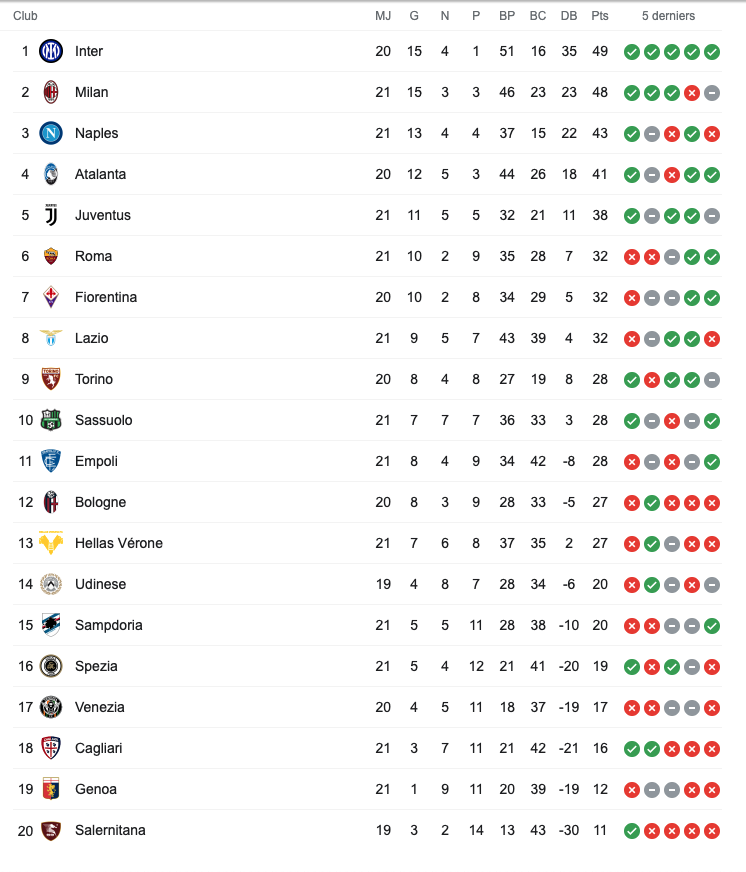Open the Atalanta team link
The height and width of the screenshot is (872, 746).
pos(100,174)
